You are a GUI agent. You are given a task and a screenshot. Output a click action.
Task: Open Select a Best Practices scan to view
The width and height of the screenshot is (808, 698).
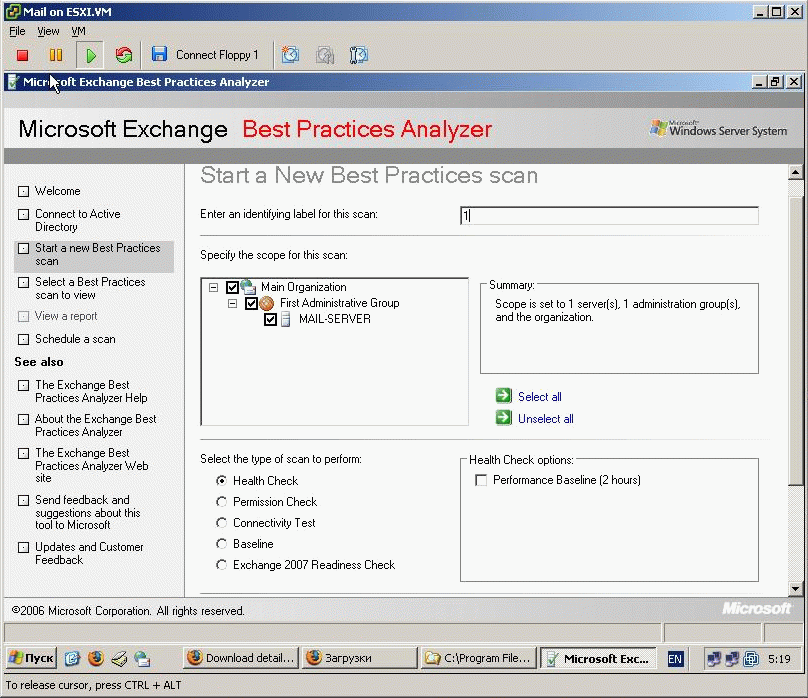coord(90,288)
